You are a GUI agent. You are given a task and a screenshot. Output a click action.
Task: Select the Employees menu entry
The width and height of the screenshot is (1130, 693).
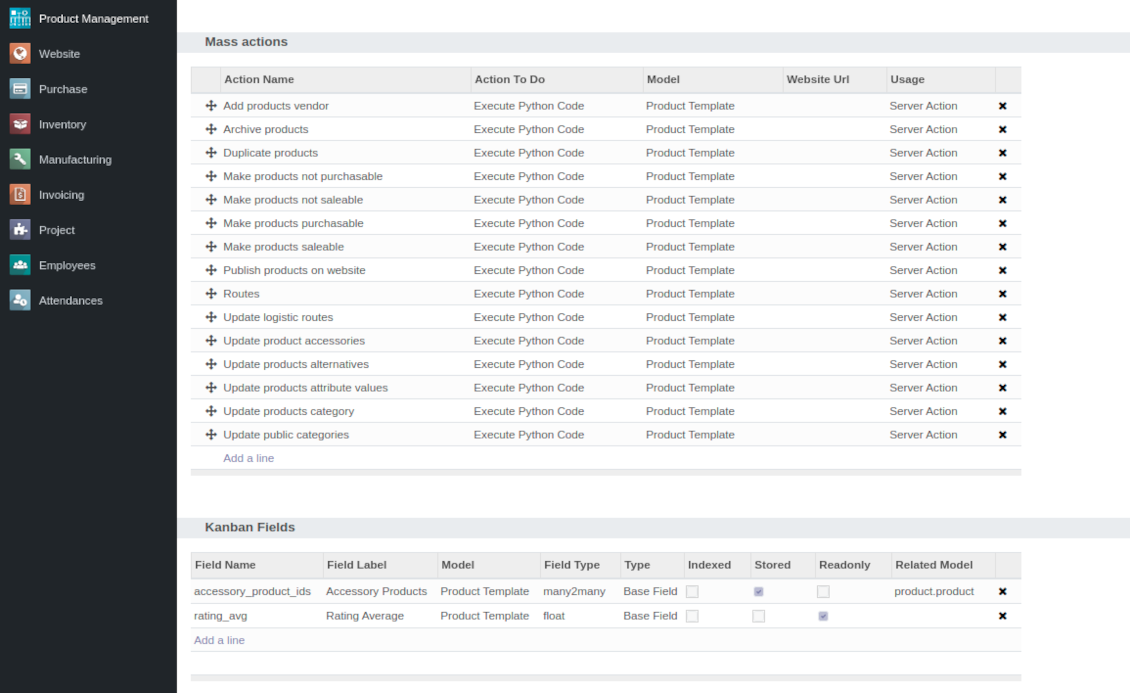(67, 266)
